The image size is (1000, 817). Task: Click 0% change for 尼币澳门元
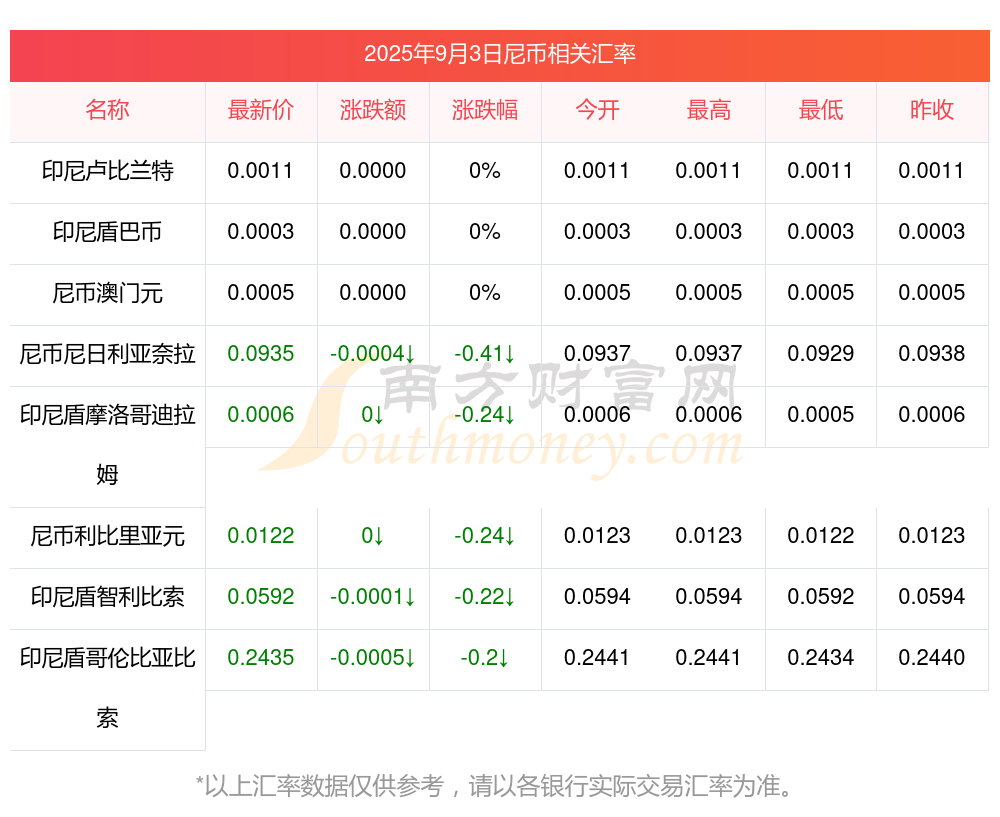coord(485,293)
